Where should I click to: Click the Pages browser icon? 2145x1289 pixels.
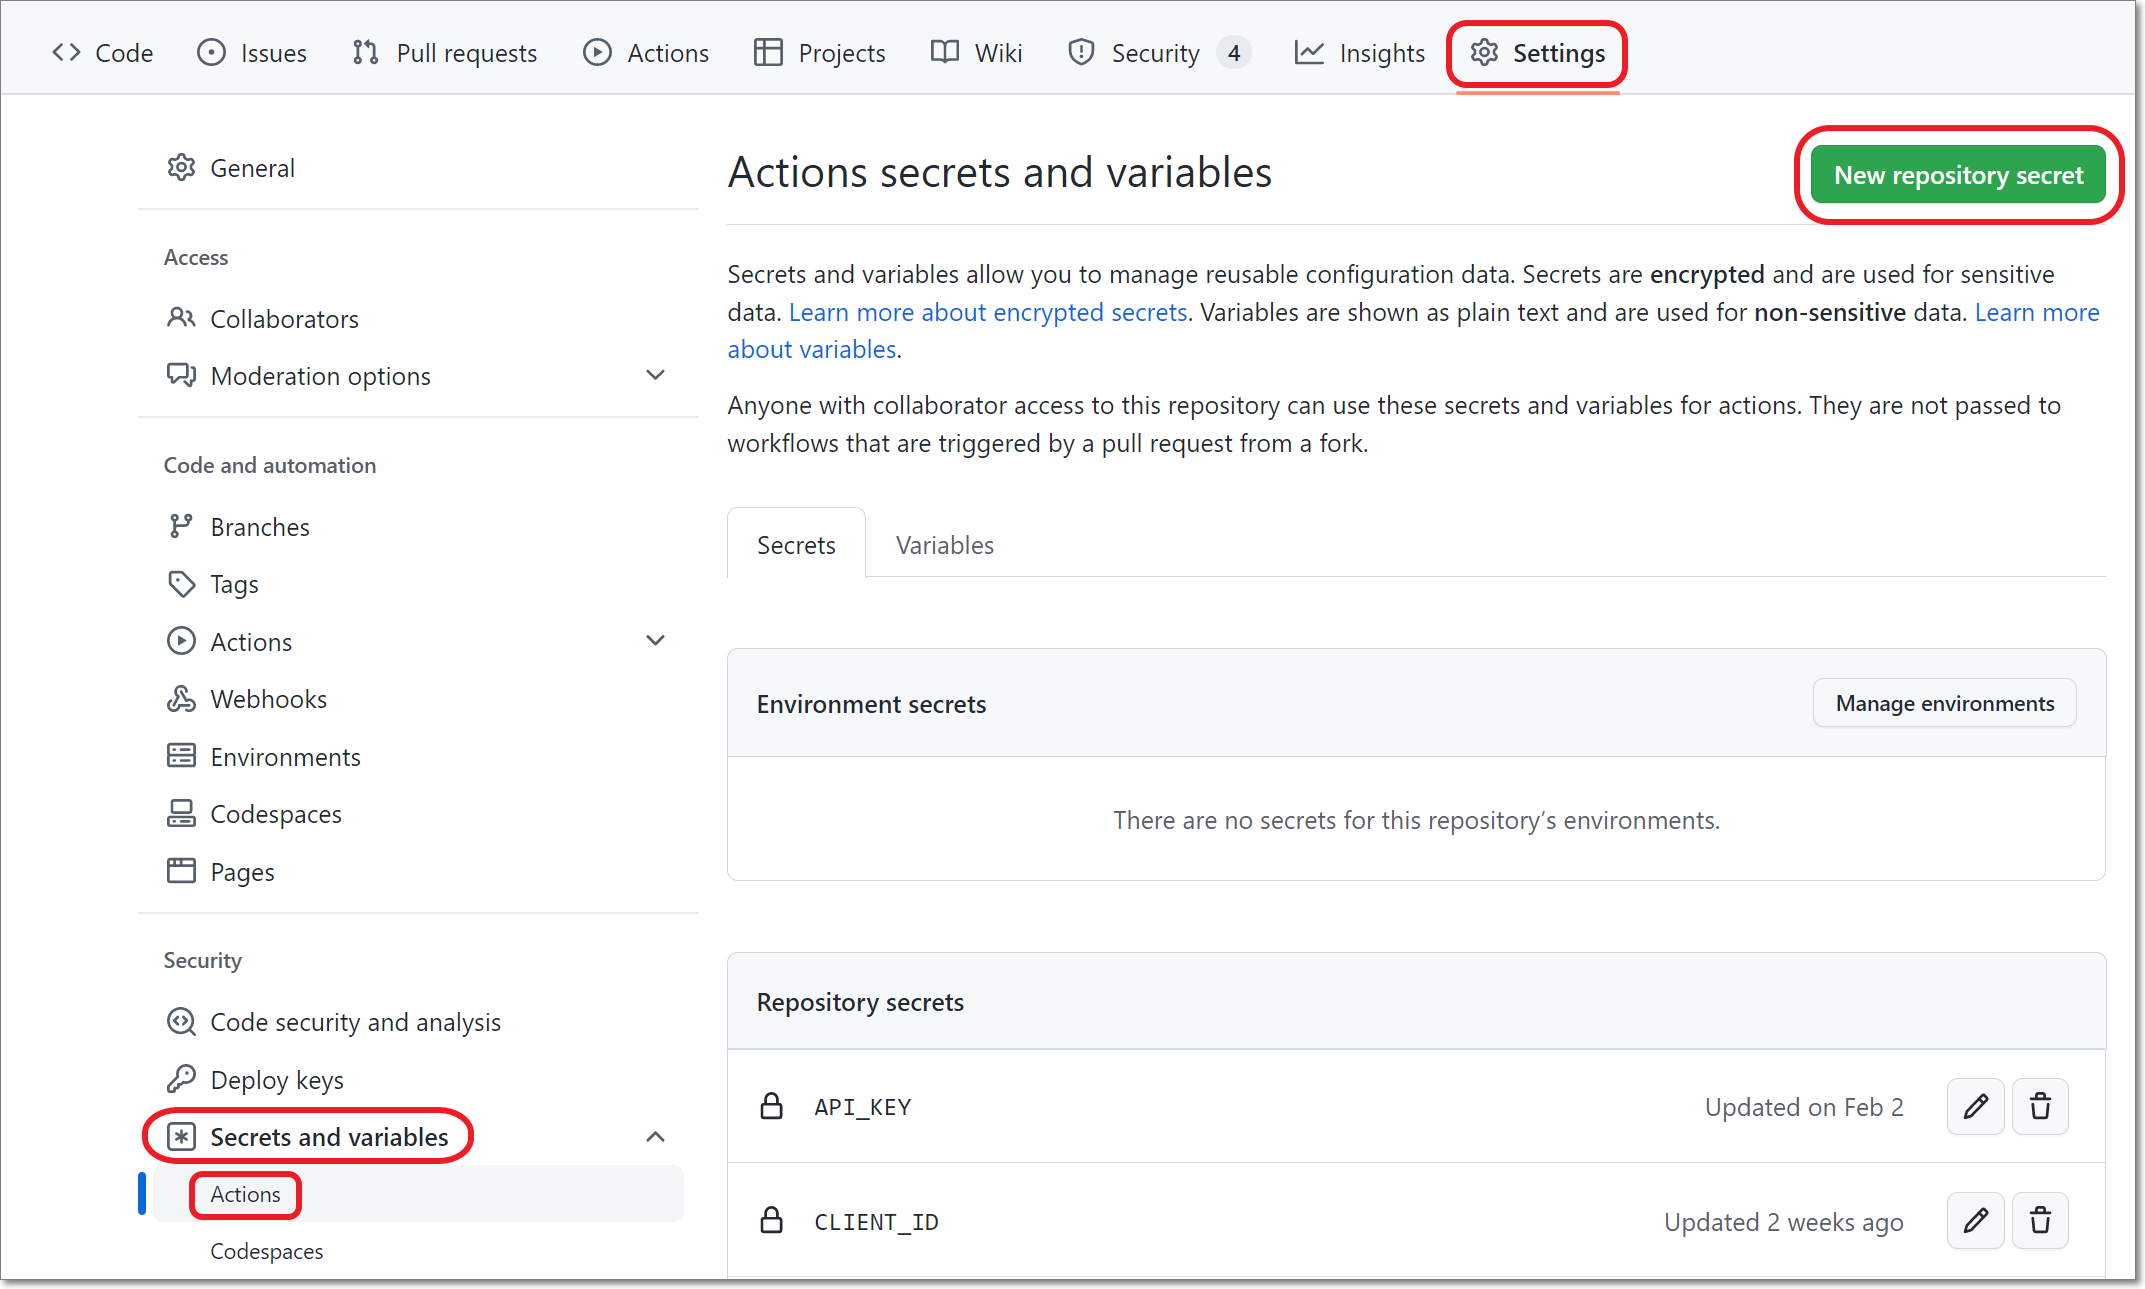tap(181, 871)
